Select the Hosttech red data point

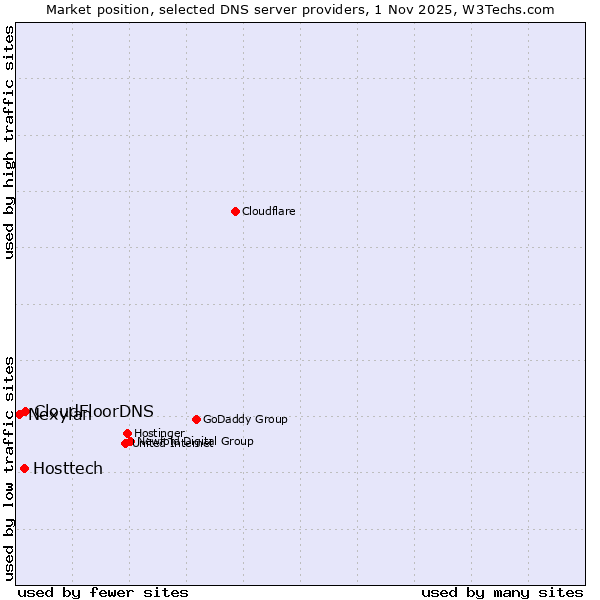[x=24, y=468]
